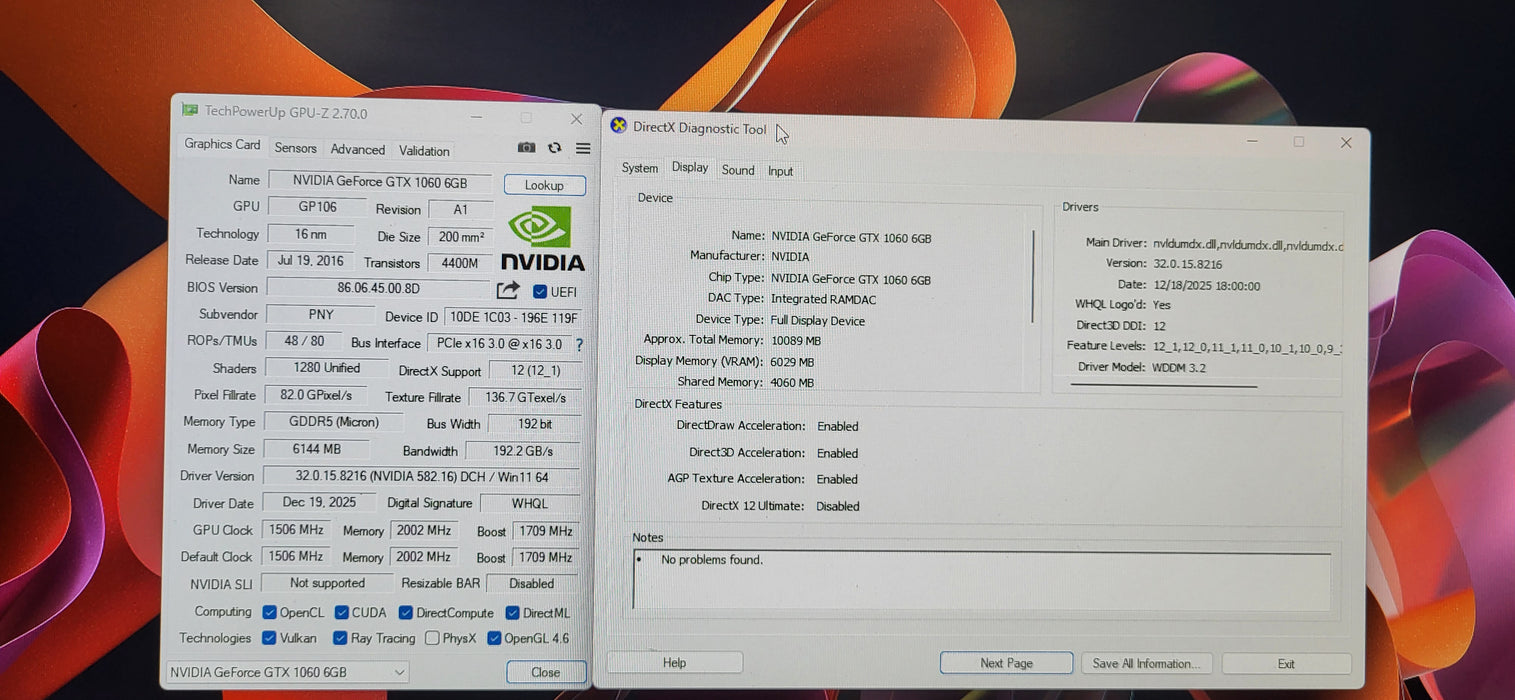The height and width of the screenshot is (700, 1515).
Task: Open the GPU-Z hamburger menu
Action: click(x=583, y=148)
